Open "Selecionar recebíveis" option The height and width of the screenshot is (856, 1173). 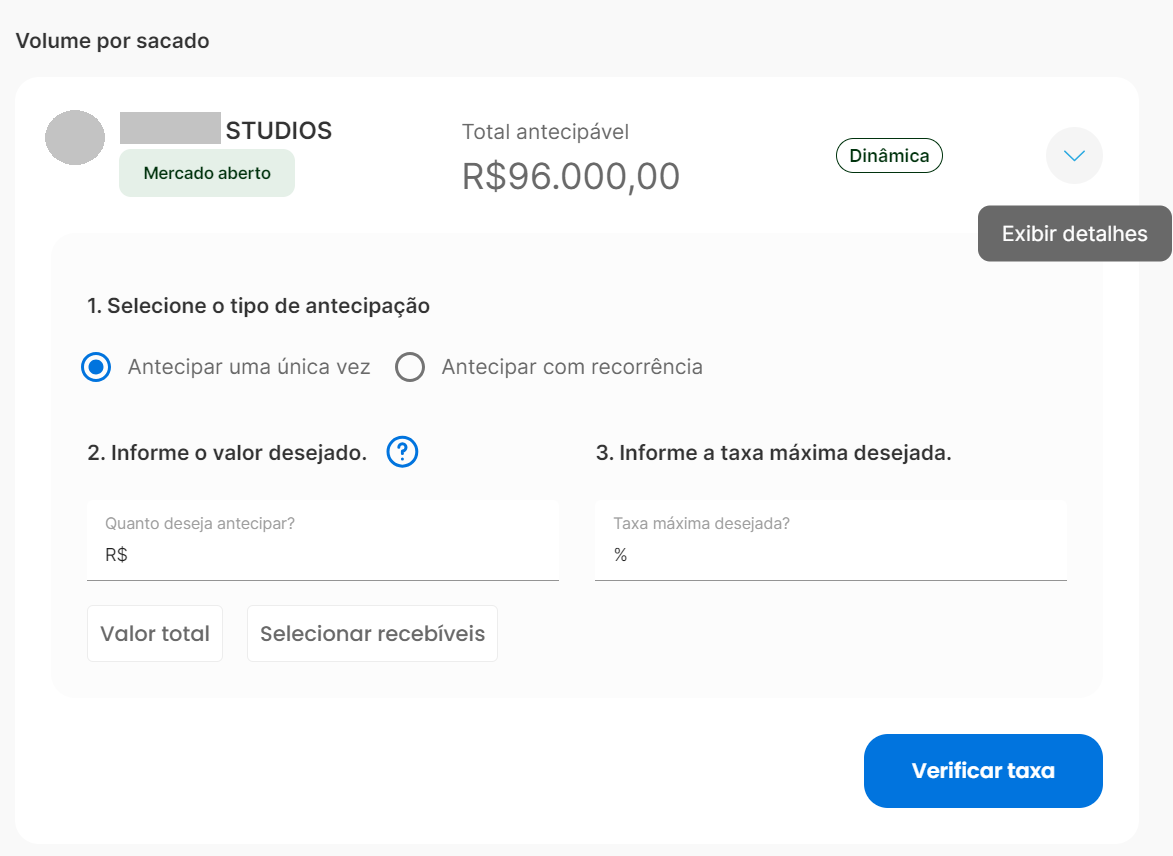pyautogui.click(x=373, y=634)
